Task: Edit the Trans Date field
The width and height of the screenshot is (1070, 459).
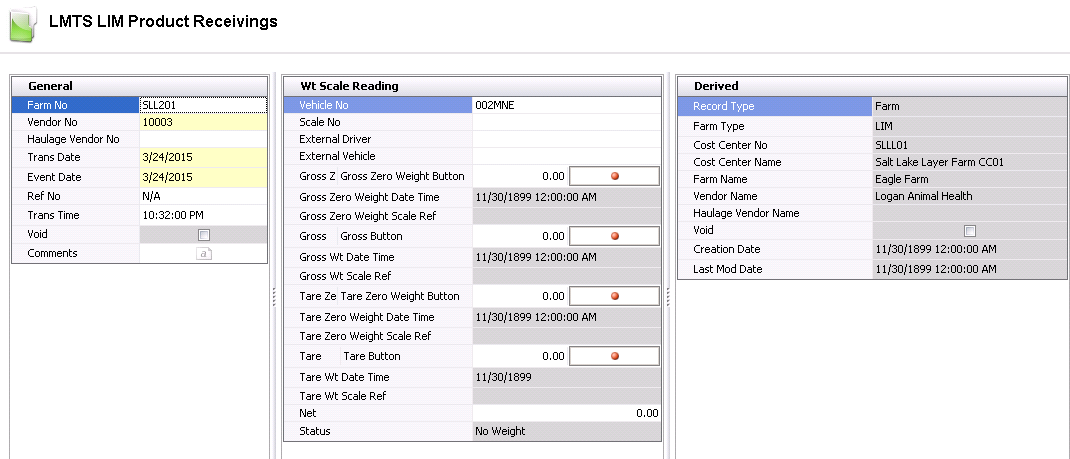Action: (203, 158)
